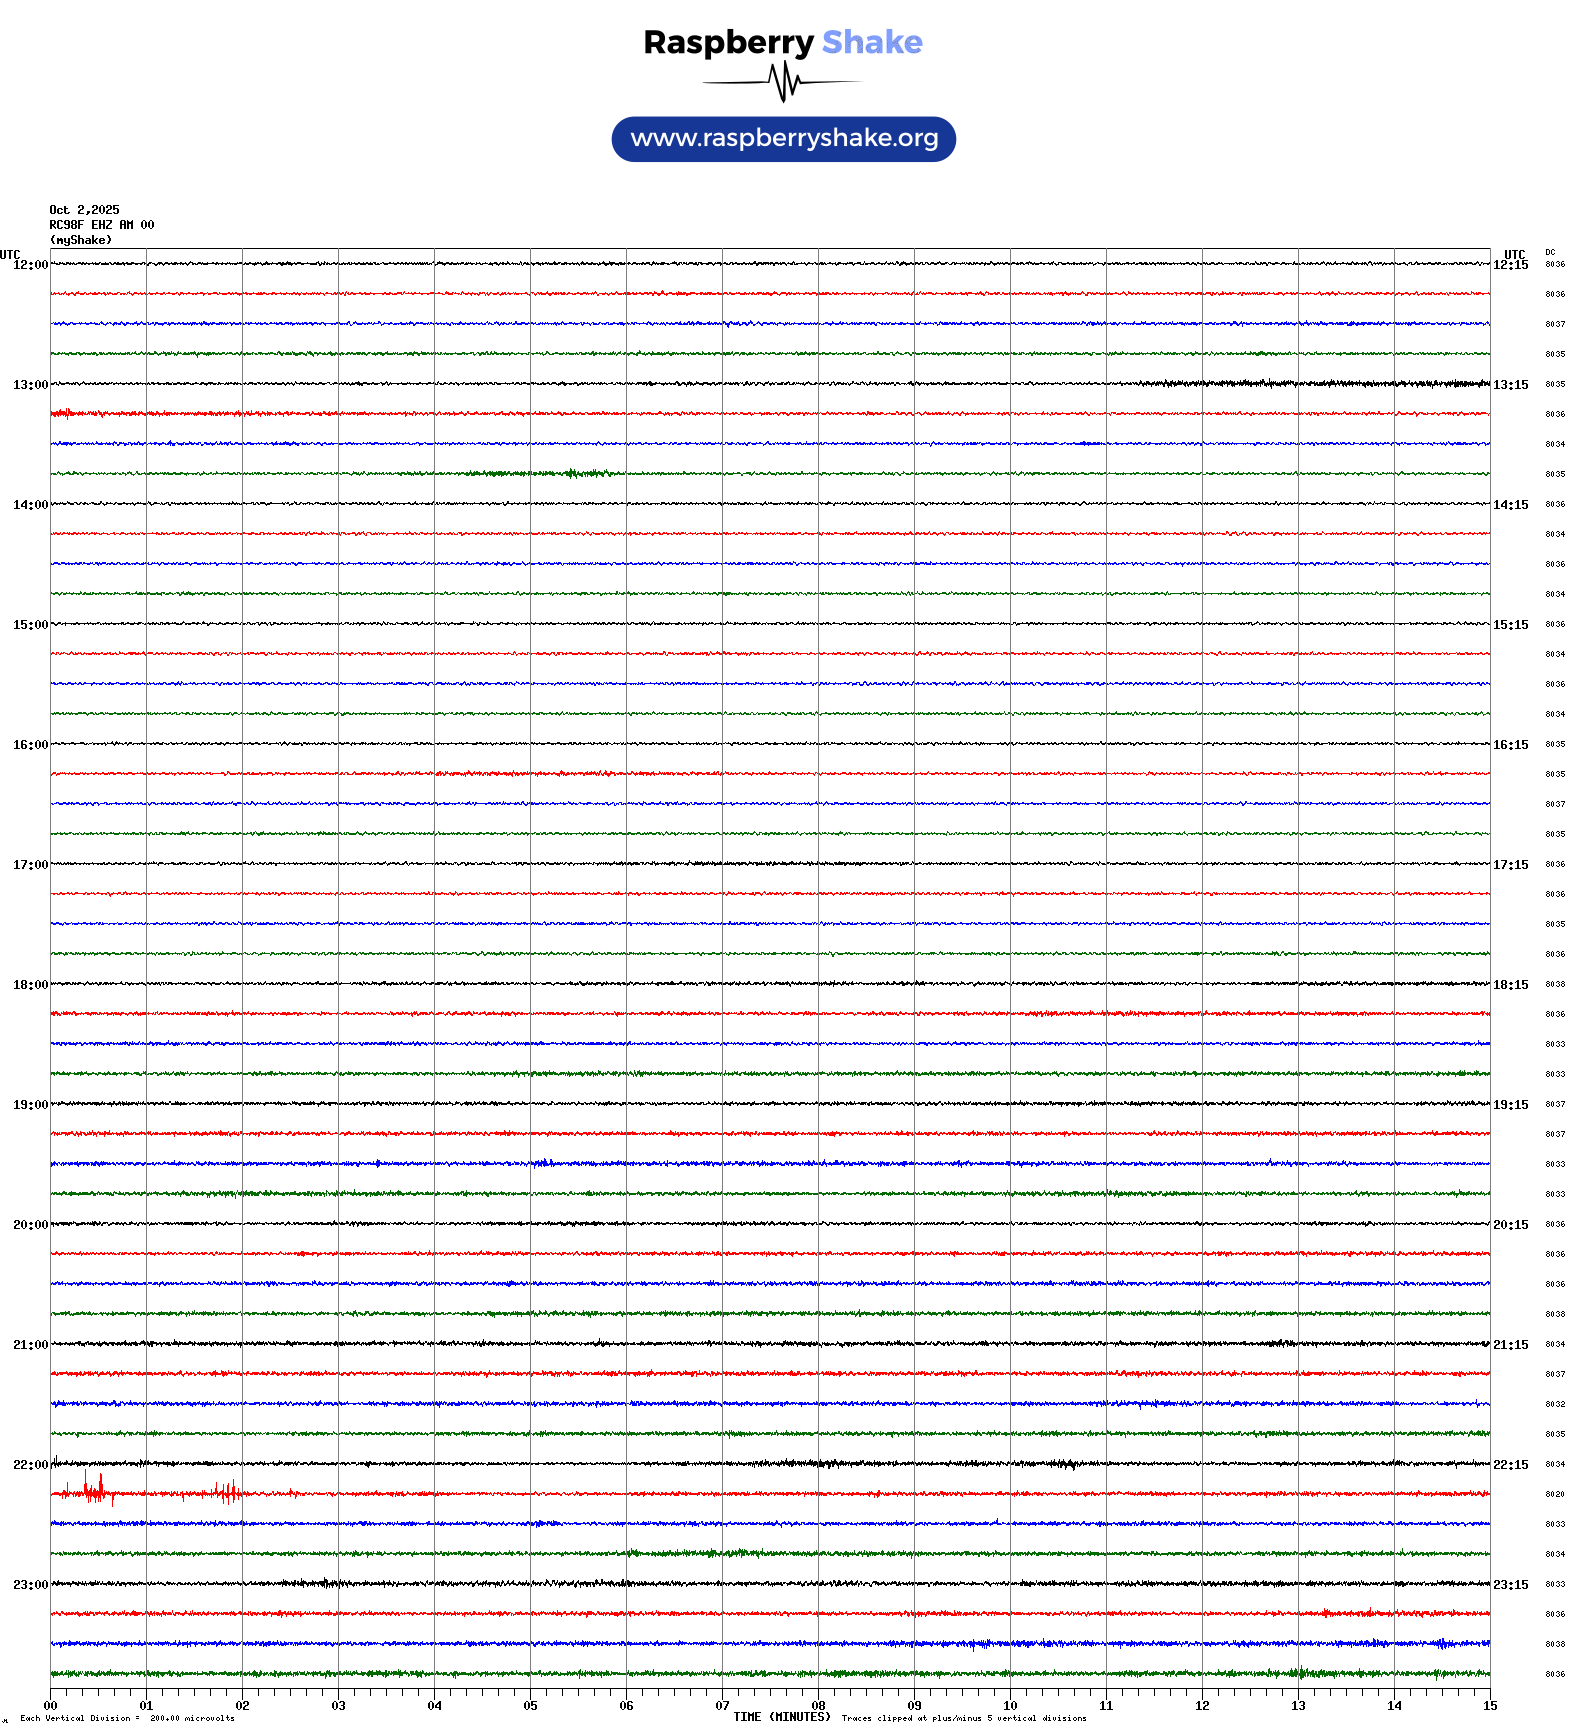
Task: Select the 22:15 time label on the right axis
Action: [1510, 1465]
